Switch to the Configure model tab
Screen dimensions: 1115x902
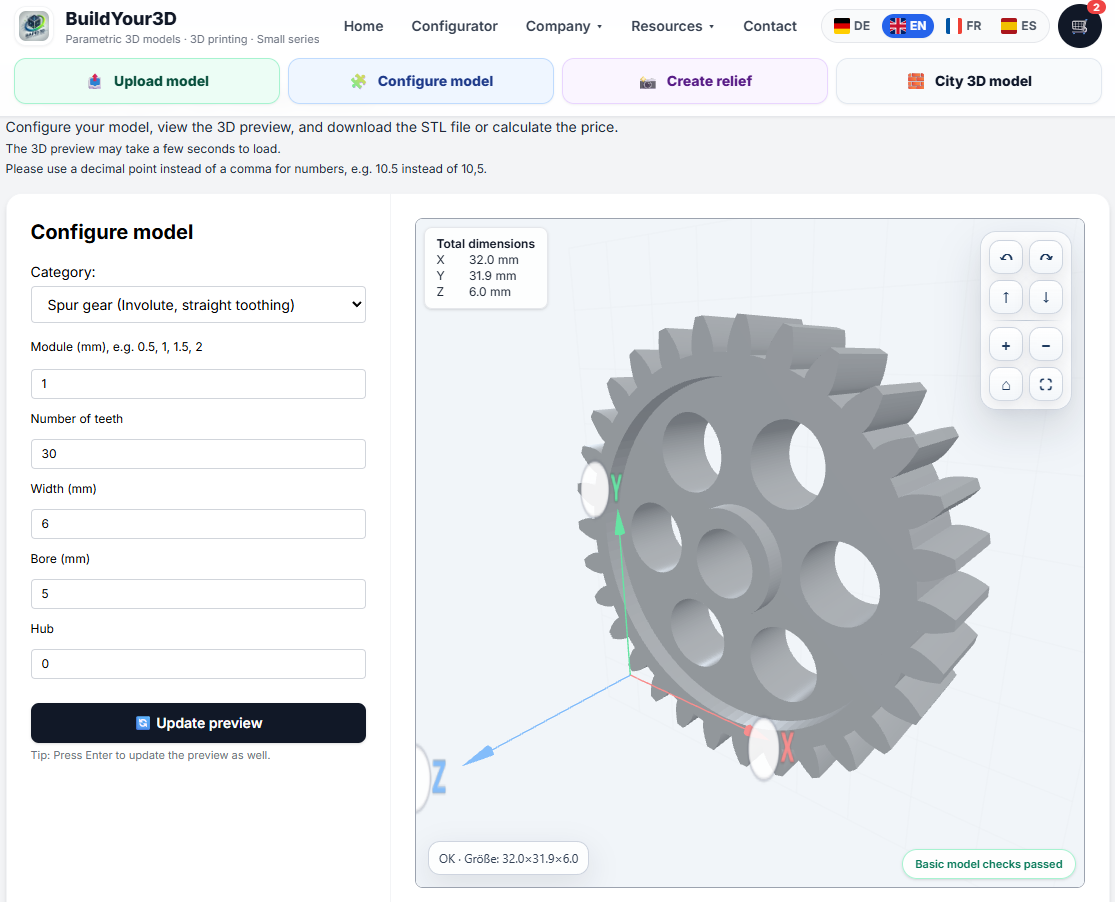click(421, 81)
